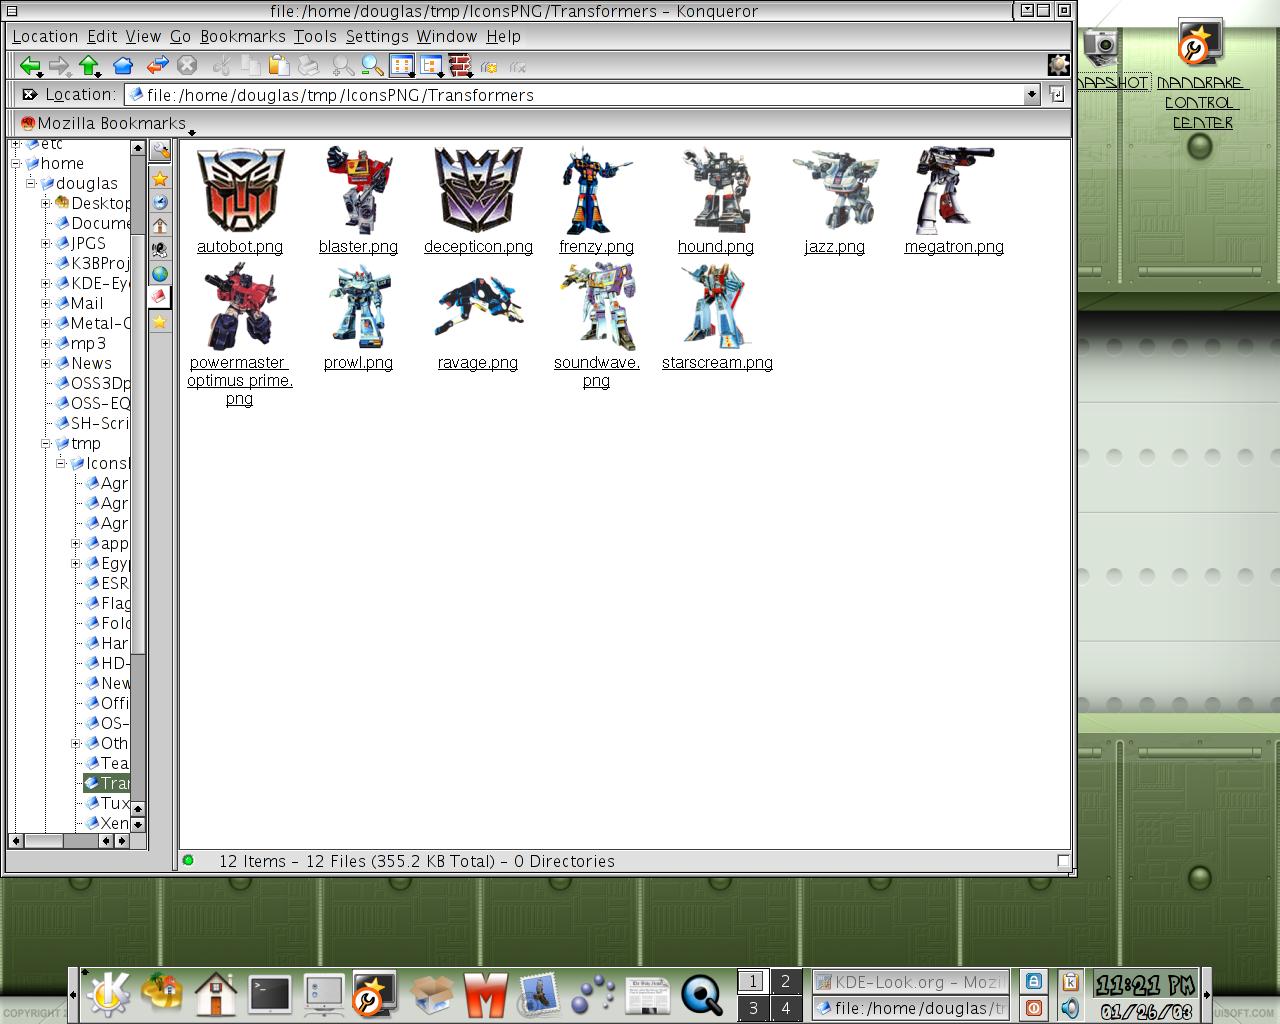Collapse the tmp folder in the tree
This screenshot has height=1024, width=1280.
[x=46, y=443]
